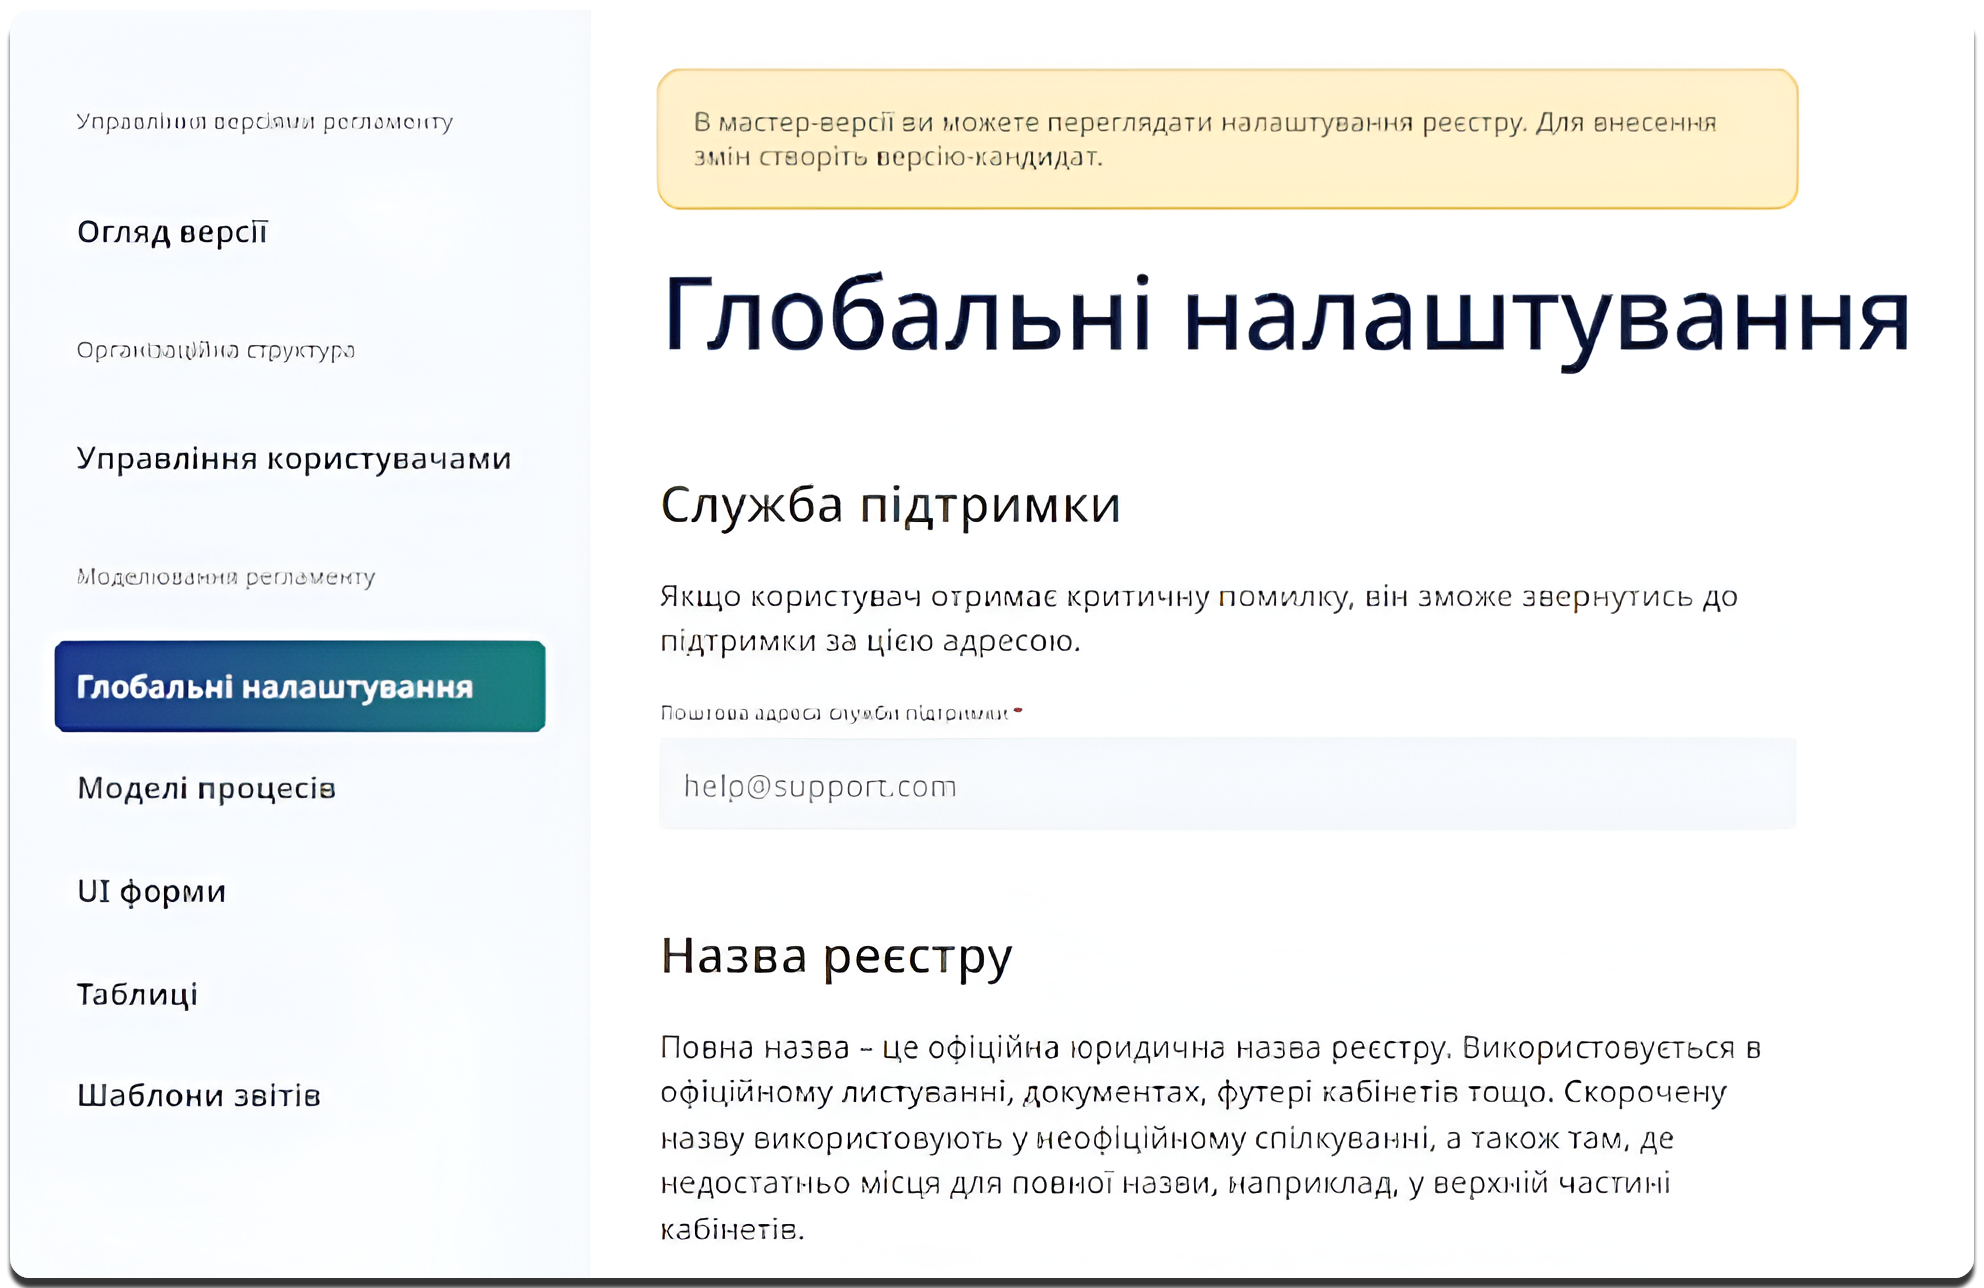Click the Моделювання регламенту group label
1984x1288 pixels.
pos(226,577)
